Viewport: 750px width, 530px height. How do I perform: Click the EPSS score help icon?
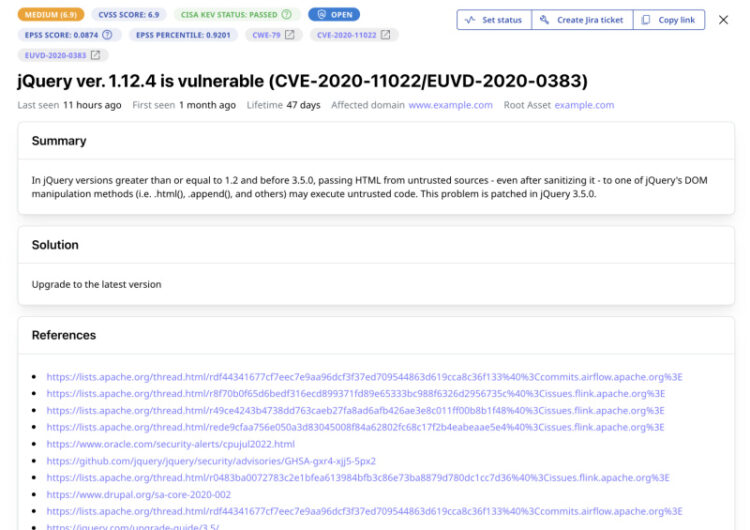coord(108,35)
